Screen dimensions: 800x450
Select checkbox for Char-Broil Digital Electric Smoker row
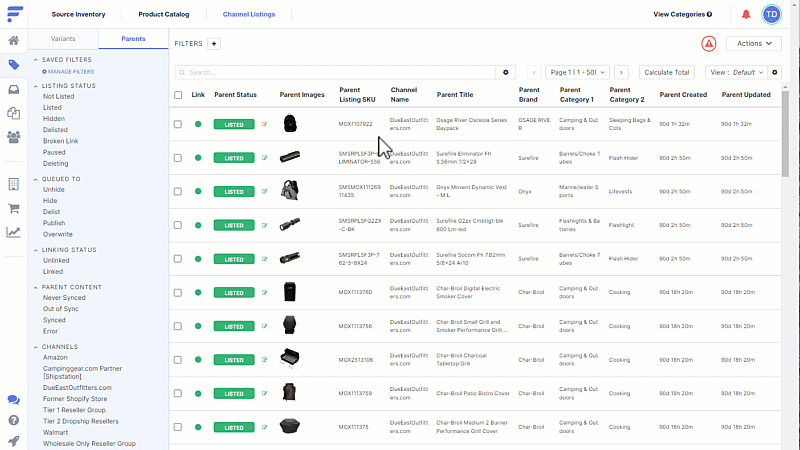point(178,292)
